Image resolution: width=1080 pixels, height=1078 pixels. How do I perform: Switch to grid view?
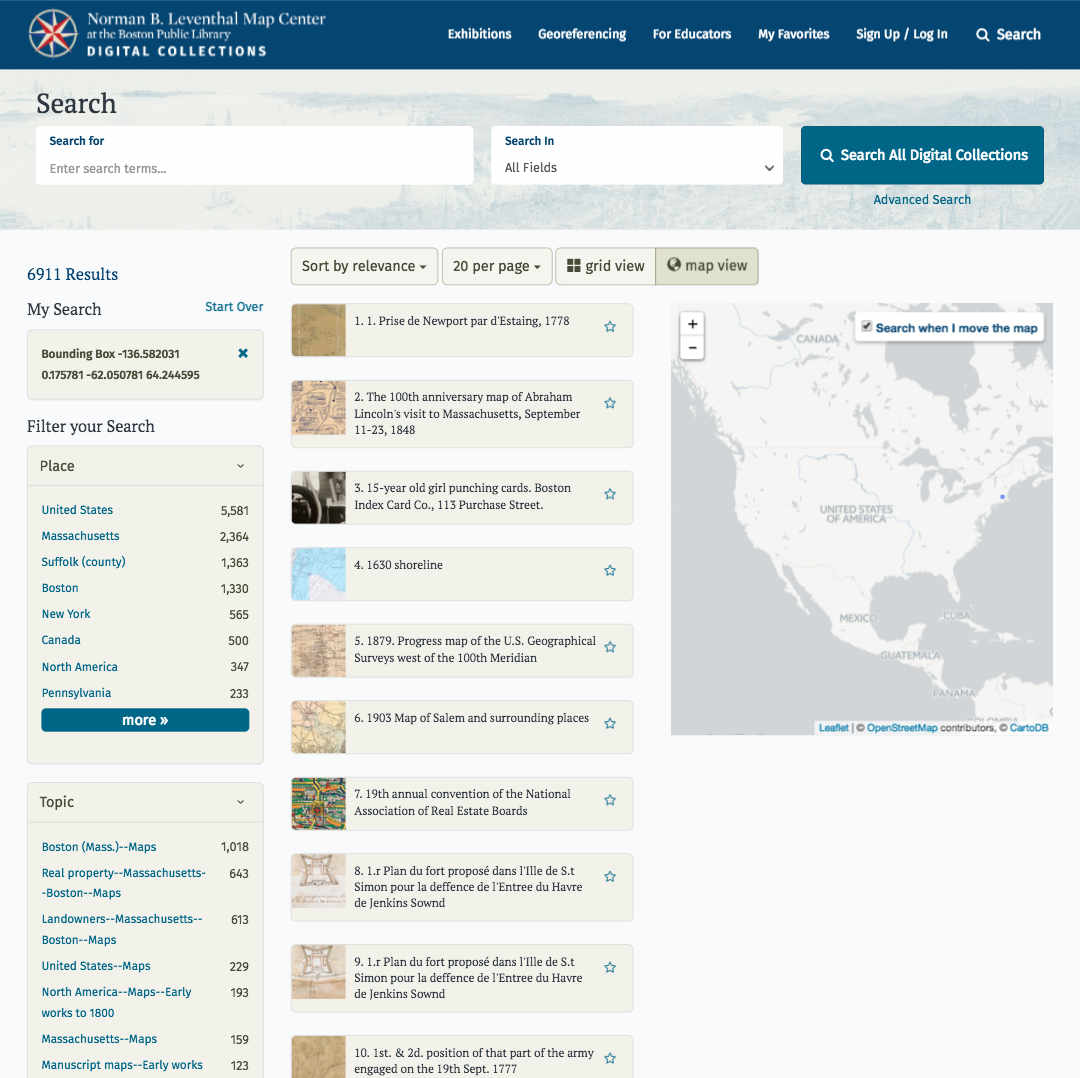(x=605, y=266)
